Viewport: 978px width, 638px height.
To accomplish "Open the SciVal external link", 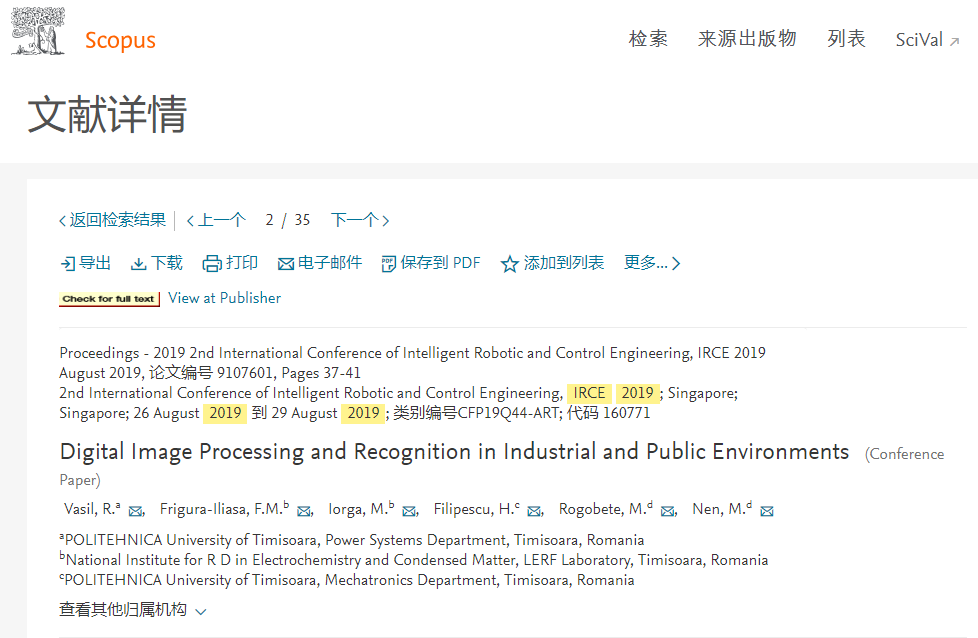I will 927,40.
